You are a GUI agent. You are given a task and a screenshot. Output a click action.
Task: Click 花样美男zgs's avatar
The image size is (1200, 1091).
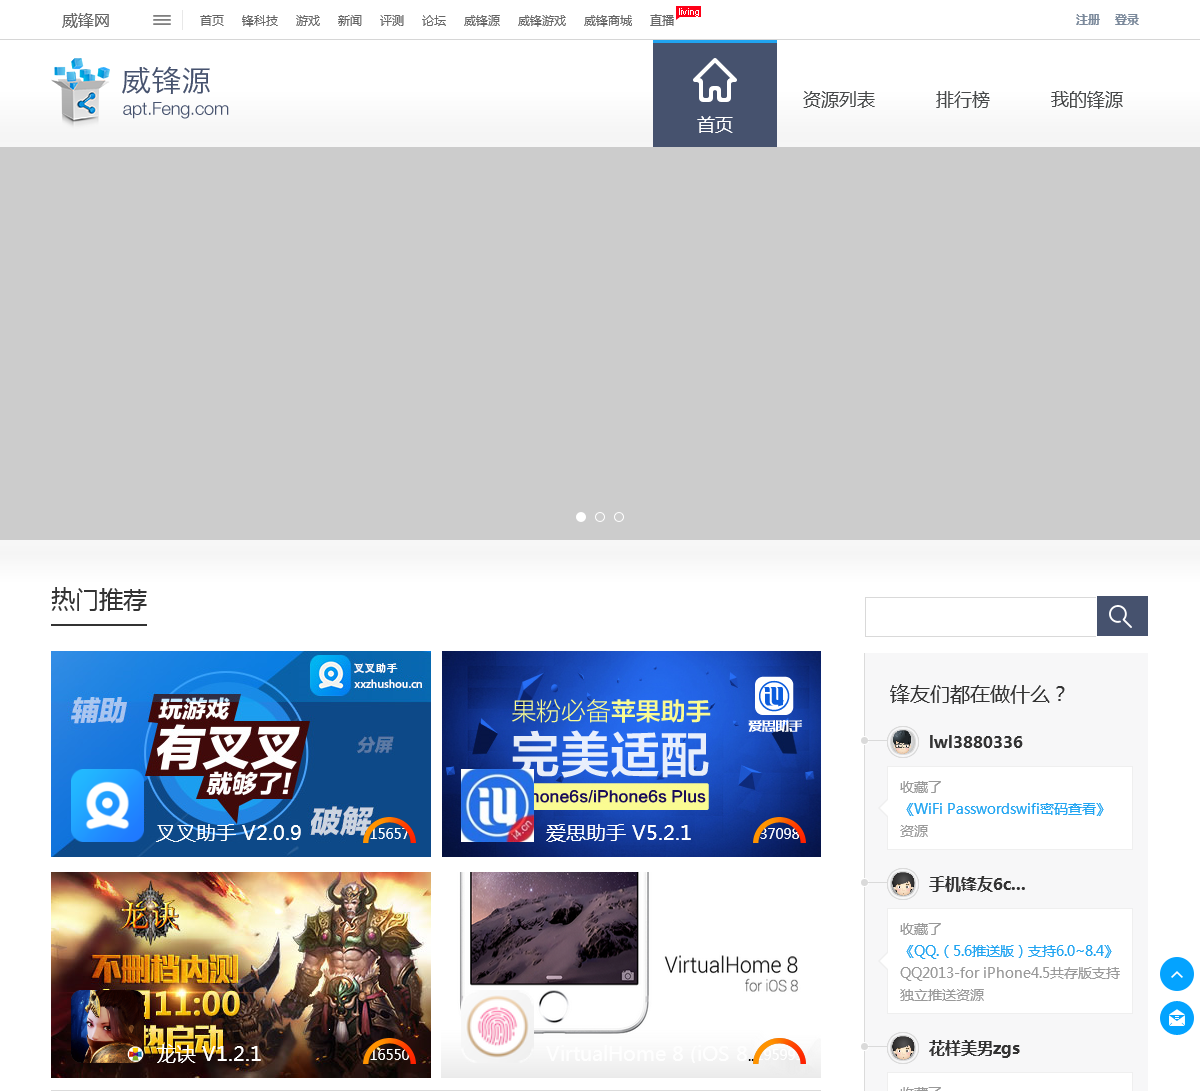pyautogui.click(x=903, y=1047)
